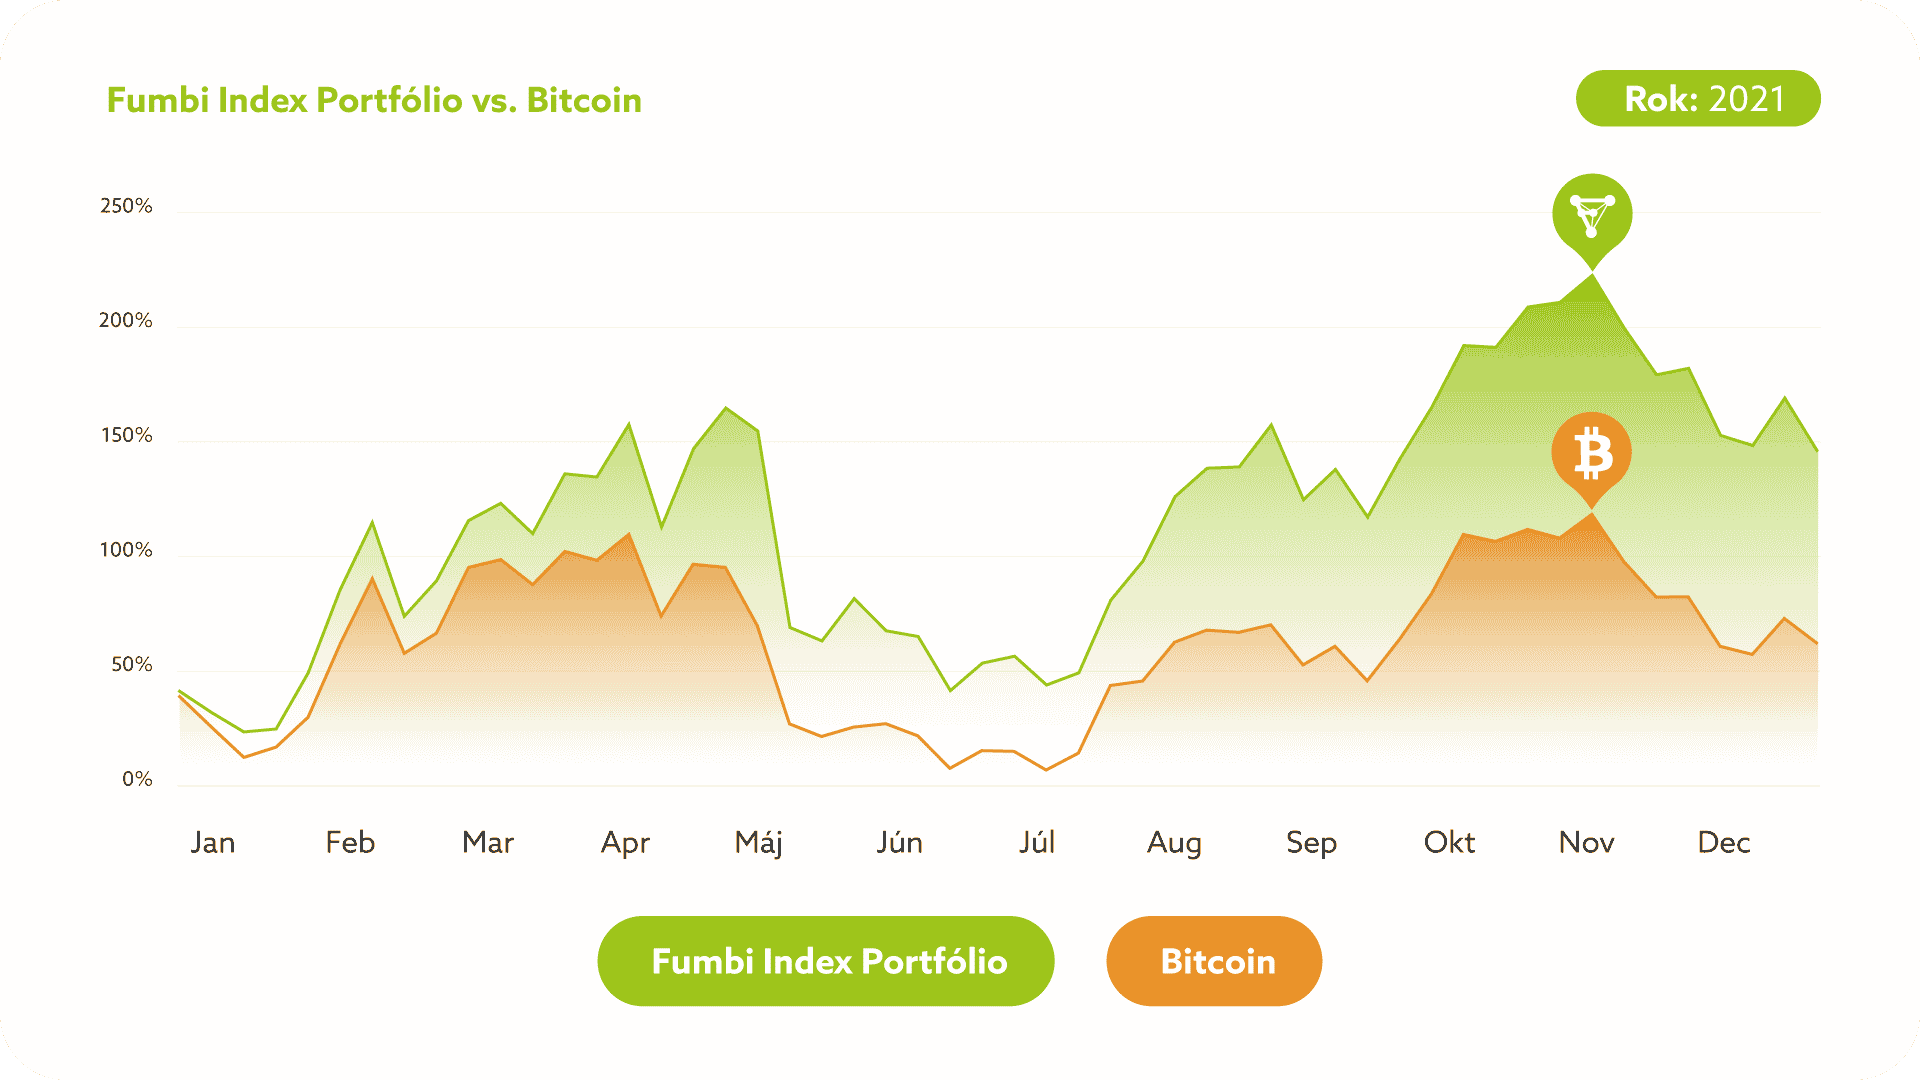Screen dimensions: 1920x1080
Task: Select the Jan month label
Action: point(213,842)
